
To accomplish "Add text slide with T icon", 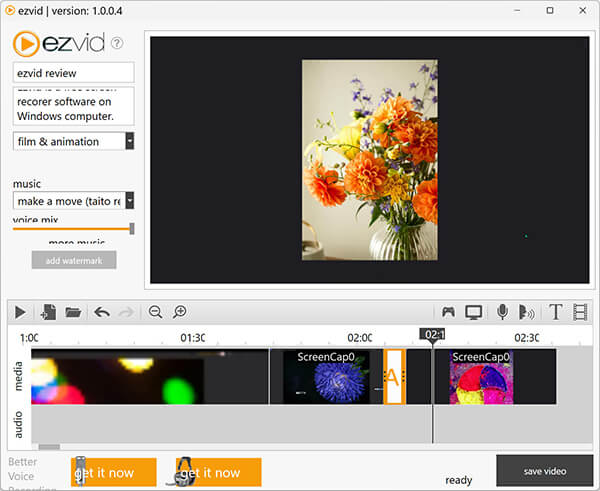I will point(555,312).
